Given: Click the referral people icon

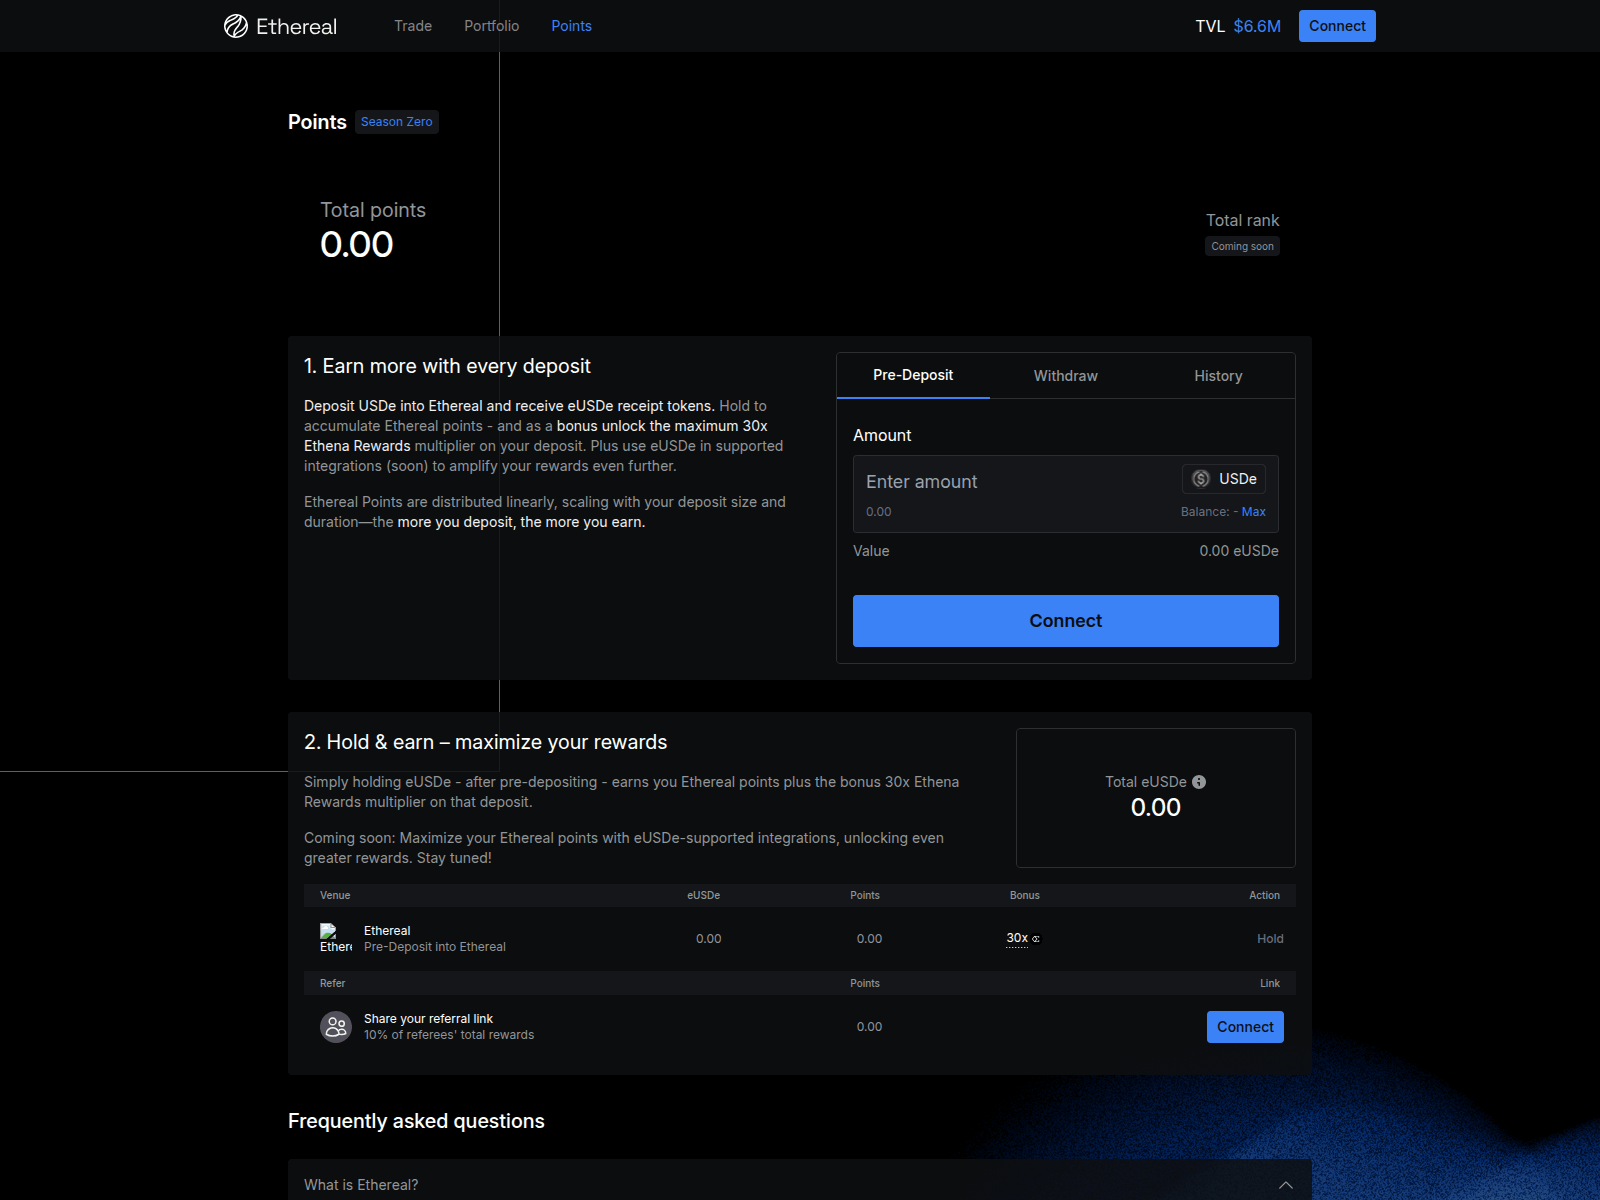Looking at the screenshot, I should pyautogui.click(x=336, y=1027).
